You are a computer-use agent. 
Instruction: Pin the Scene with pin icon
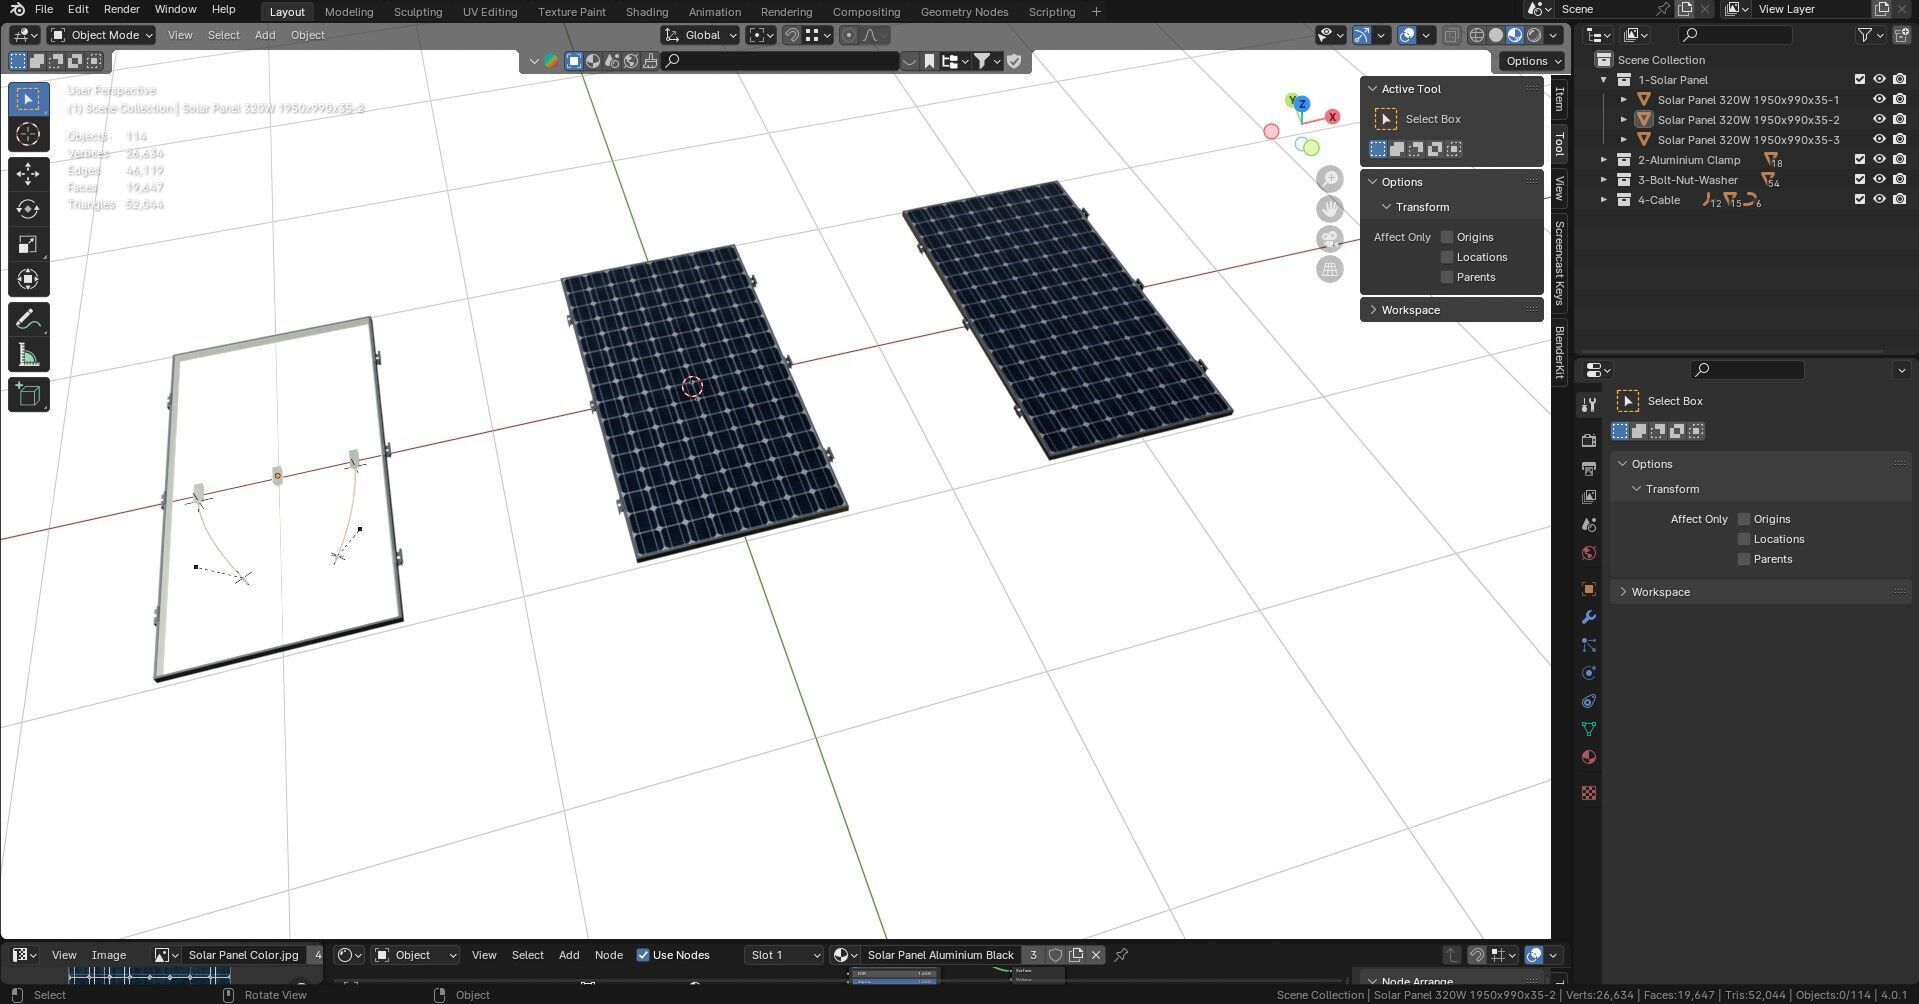pyautogui.click(x=1663, y=9)
